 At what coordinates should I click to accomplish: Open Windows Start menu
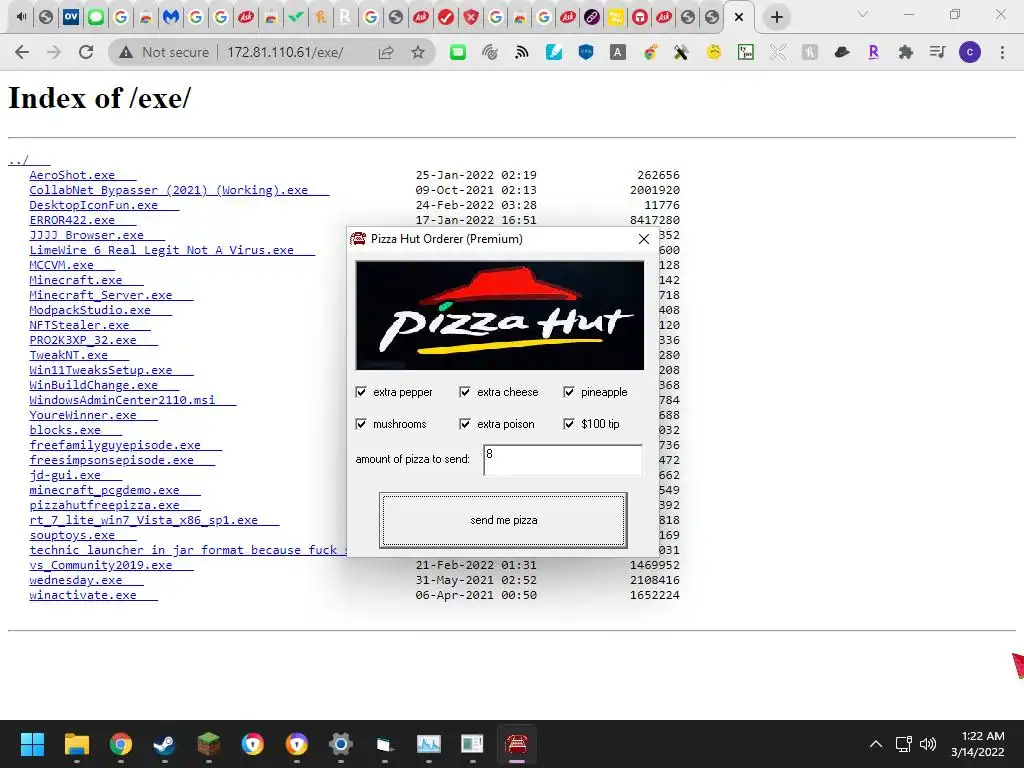[x=32, y=744]
